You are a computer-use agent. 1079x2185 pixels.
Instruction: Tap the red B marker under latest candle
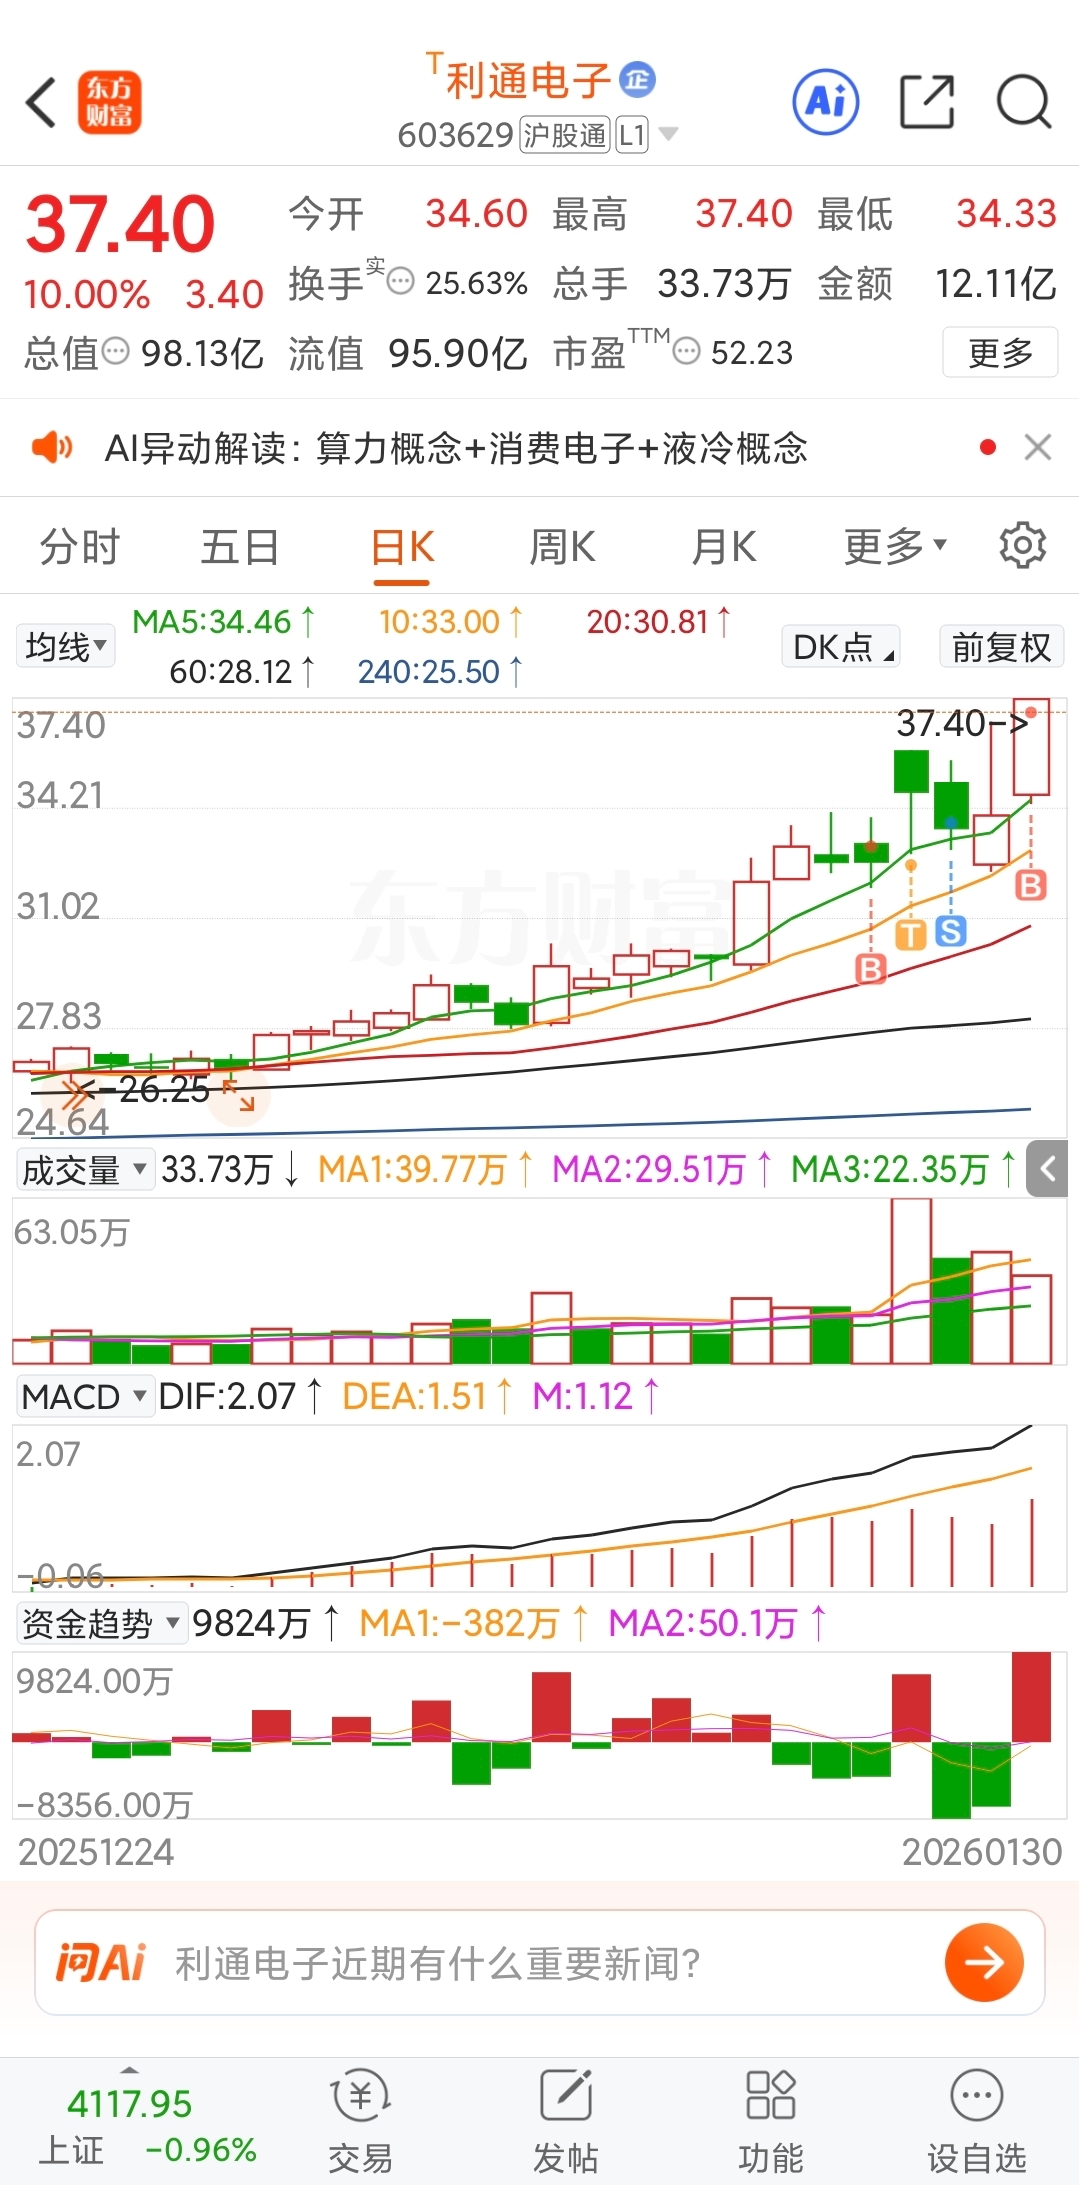click(1031, 885)
